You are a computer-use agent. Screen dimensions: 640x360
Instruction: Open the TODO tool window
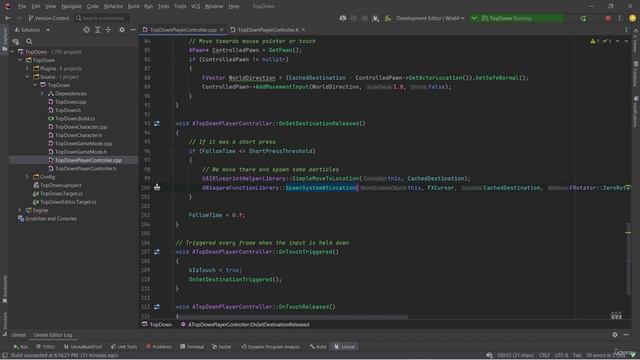[45, 347]
